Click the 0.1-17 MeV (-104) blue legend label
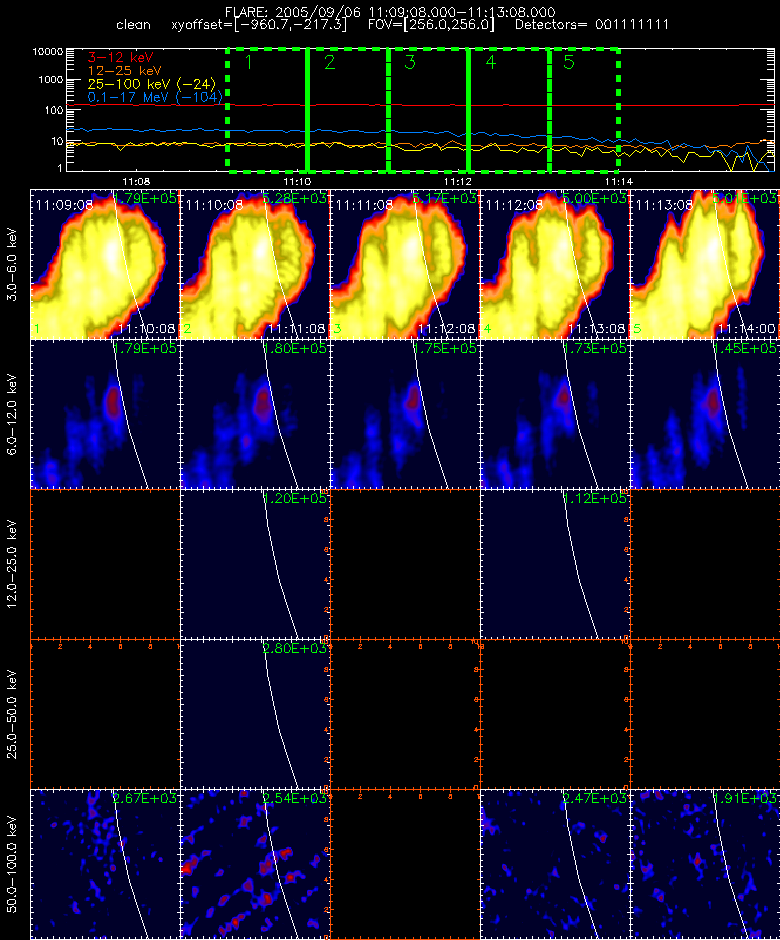This screenshot has width=780, height=940. [155, 97]
